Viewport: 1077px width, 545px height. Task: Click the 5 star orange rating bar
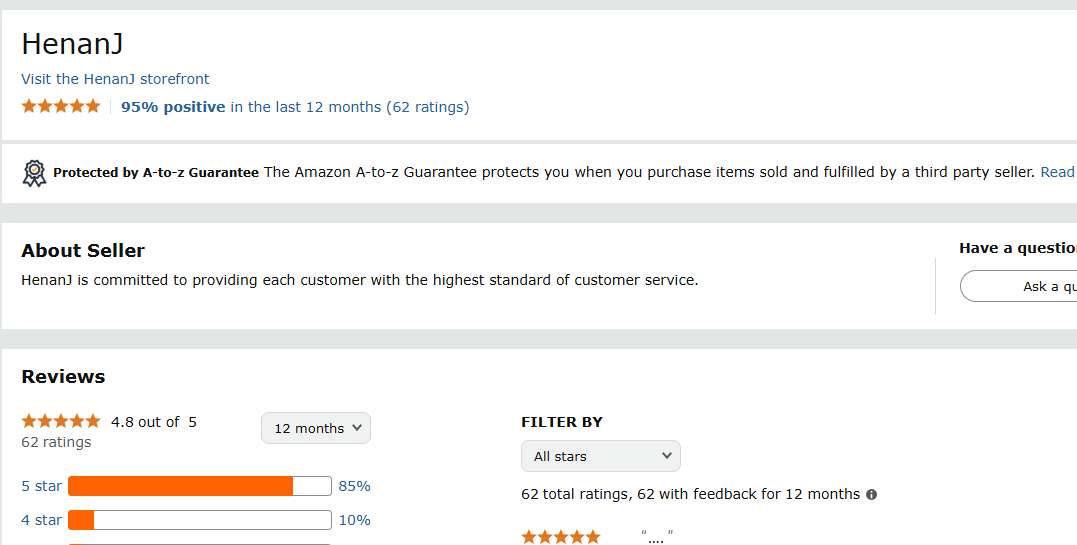pyautogui.click(x=199, y=486)
